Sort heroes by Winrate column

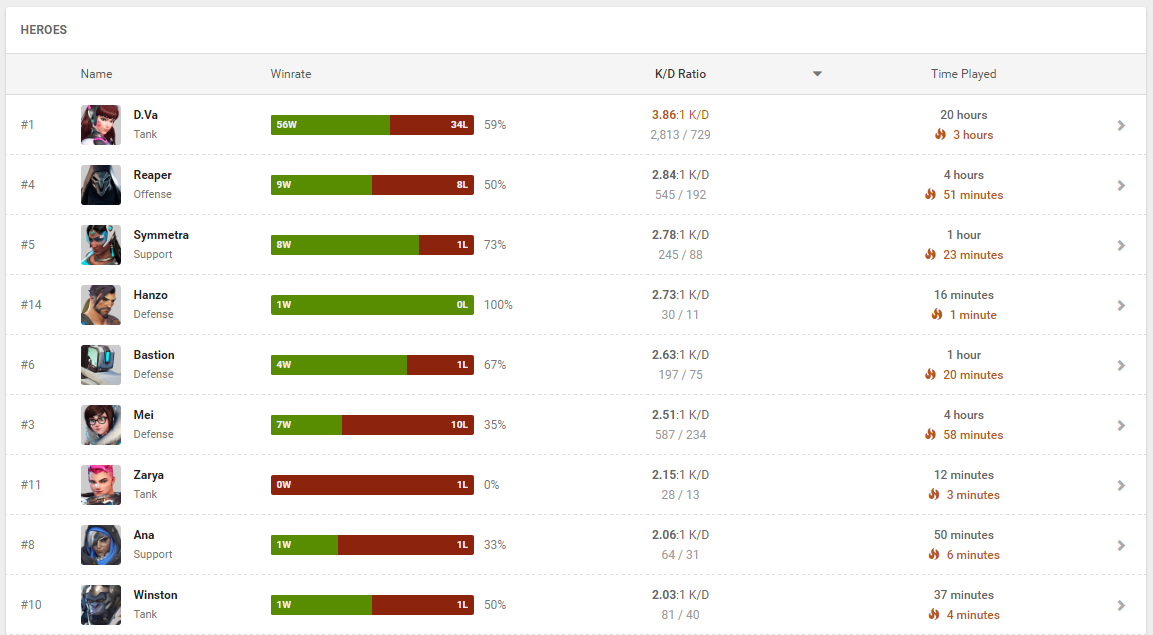[290, 74]
